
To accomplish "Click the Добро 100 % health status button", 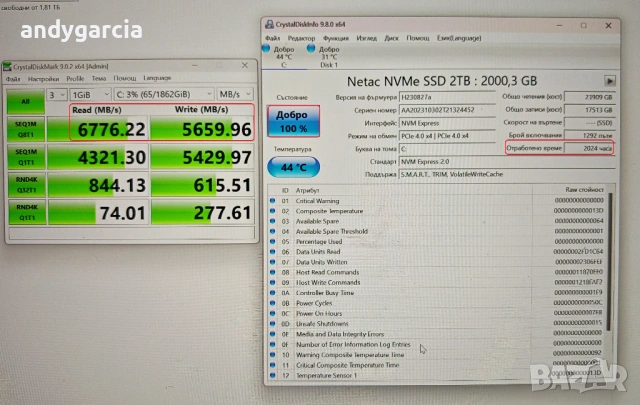I will pos(293,121).
